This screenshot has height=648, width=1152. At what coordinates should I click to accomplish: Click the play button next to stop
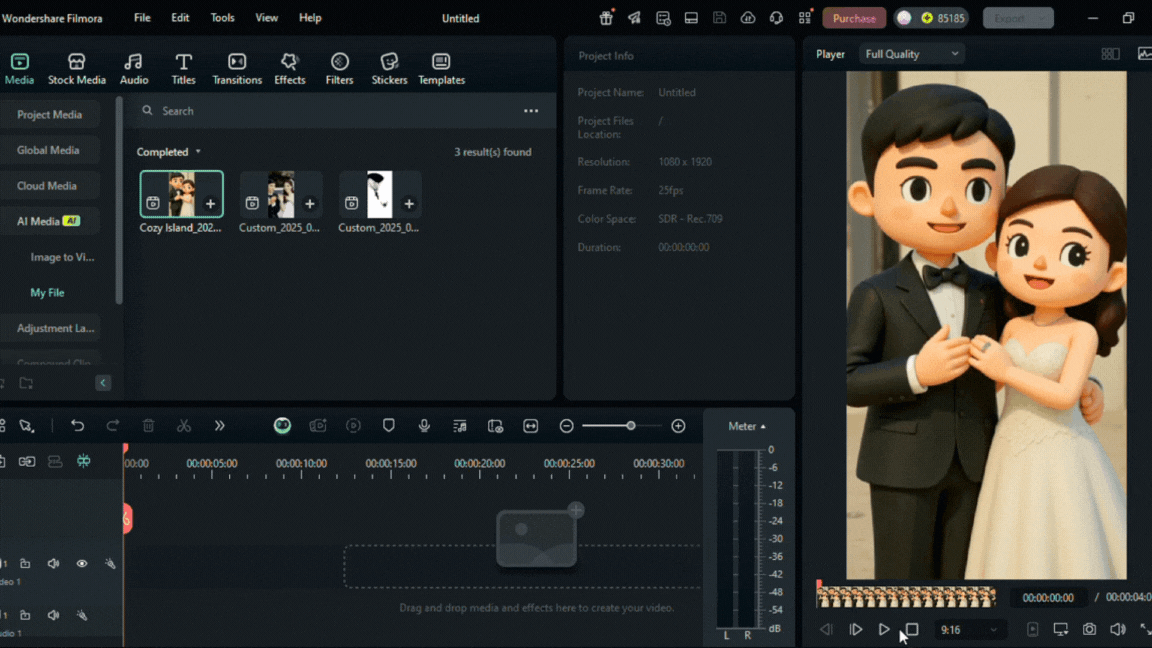pyautogui.click(x=884, y=630)
